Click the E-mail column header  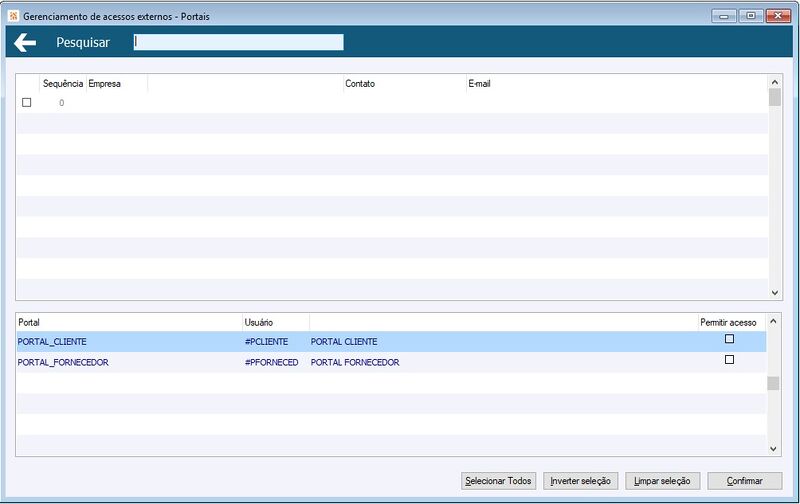point(479,84)
